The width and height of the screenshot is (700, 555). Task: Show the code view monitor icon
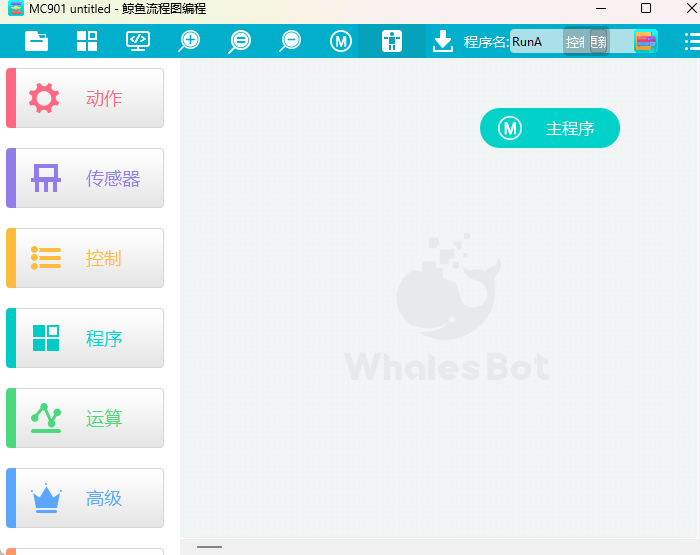pos(138,42)
